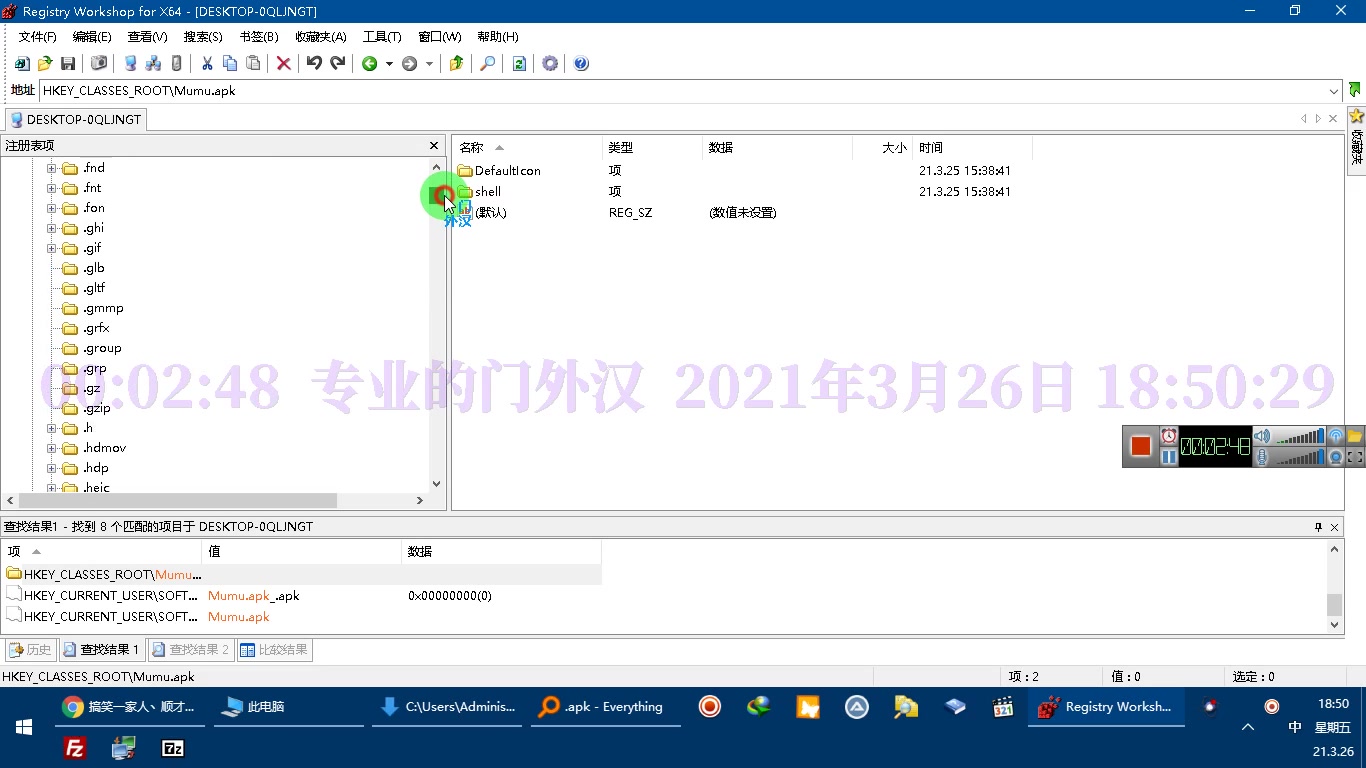Switch to the 查找结果 2 tab

coord(190,649)
